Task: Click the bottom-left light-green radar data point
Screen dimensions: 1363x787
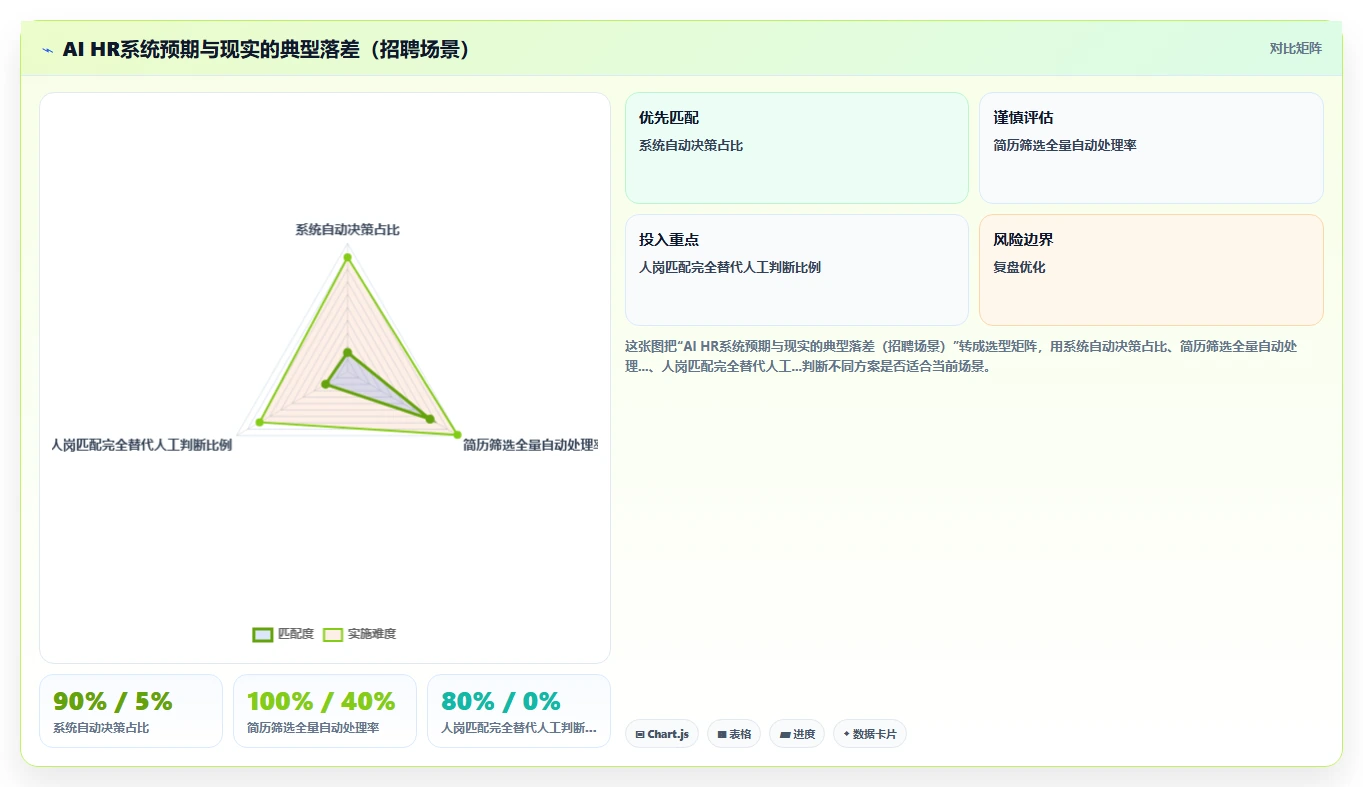Action: 260,422
